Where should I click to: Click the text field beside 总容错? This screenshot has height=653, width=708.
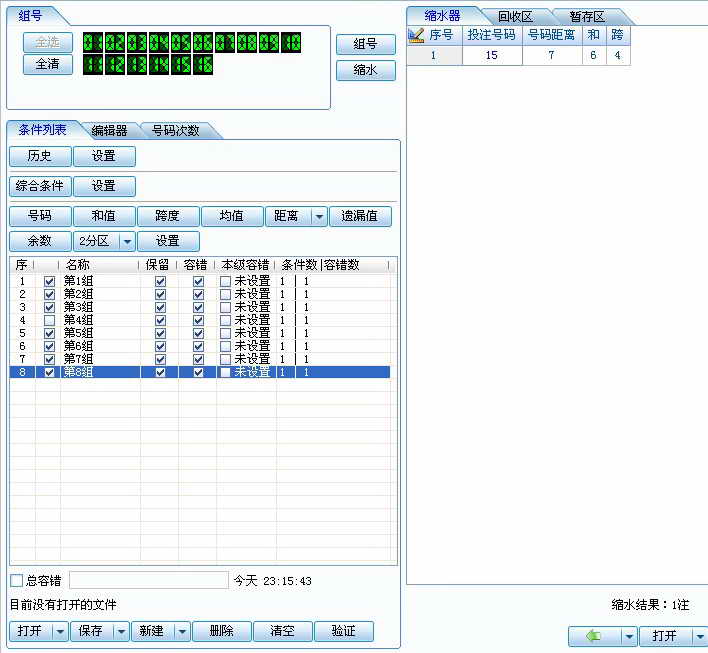coord(148,581)
